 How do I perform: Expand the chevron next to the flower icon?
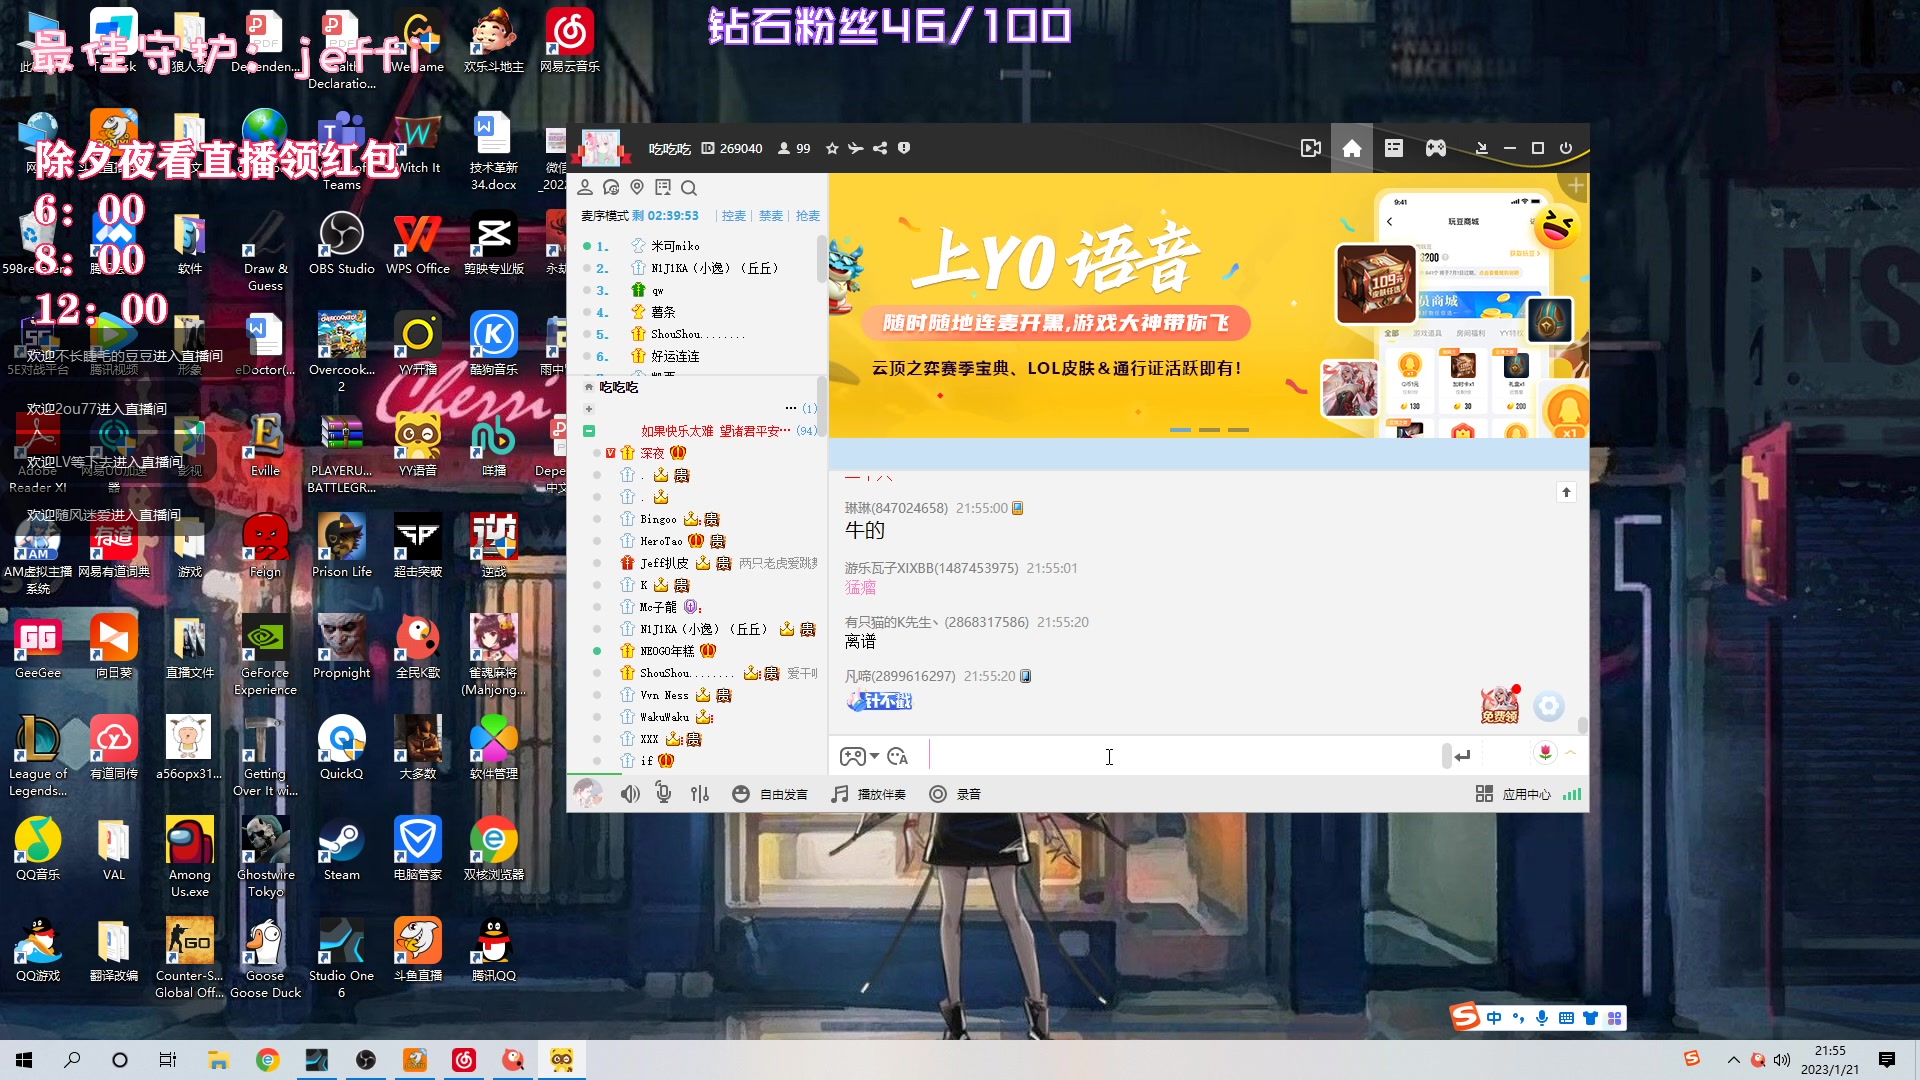click(x=1569, y=752)
